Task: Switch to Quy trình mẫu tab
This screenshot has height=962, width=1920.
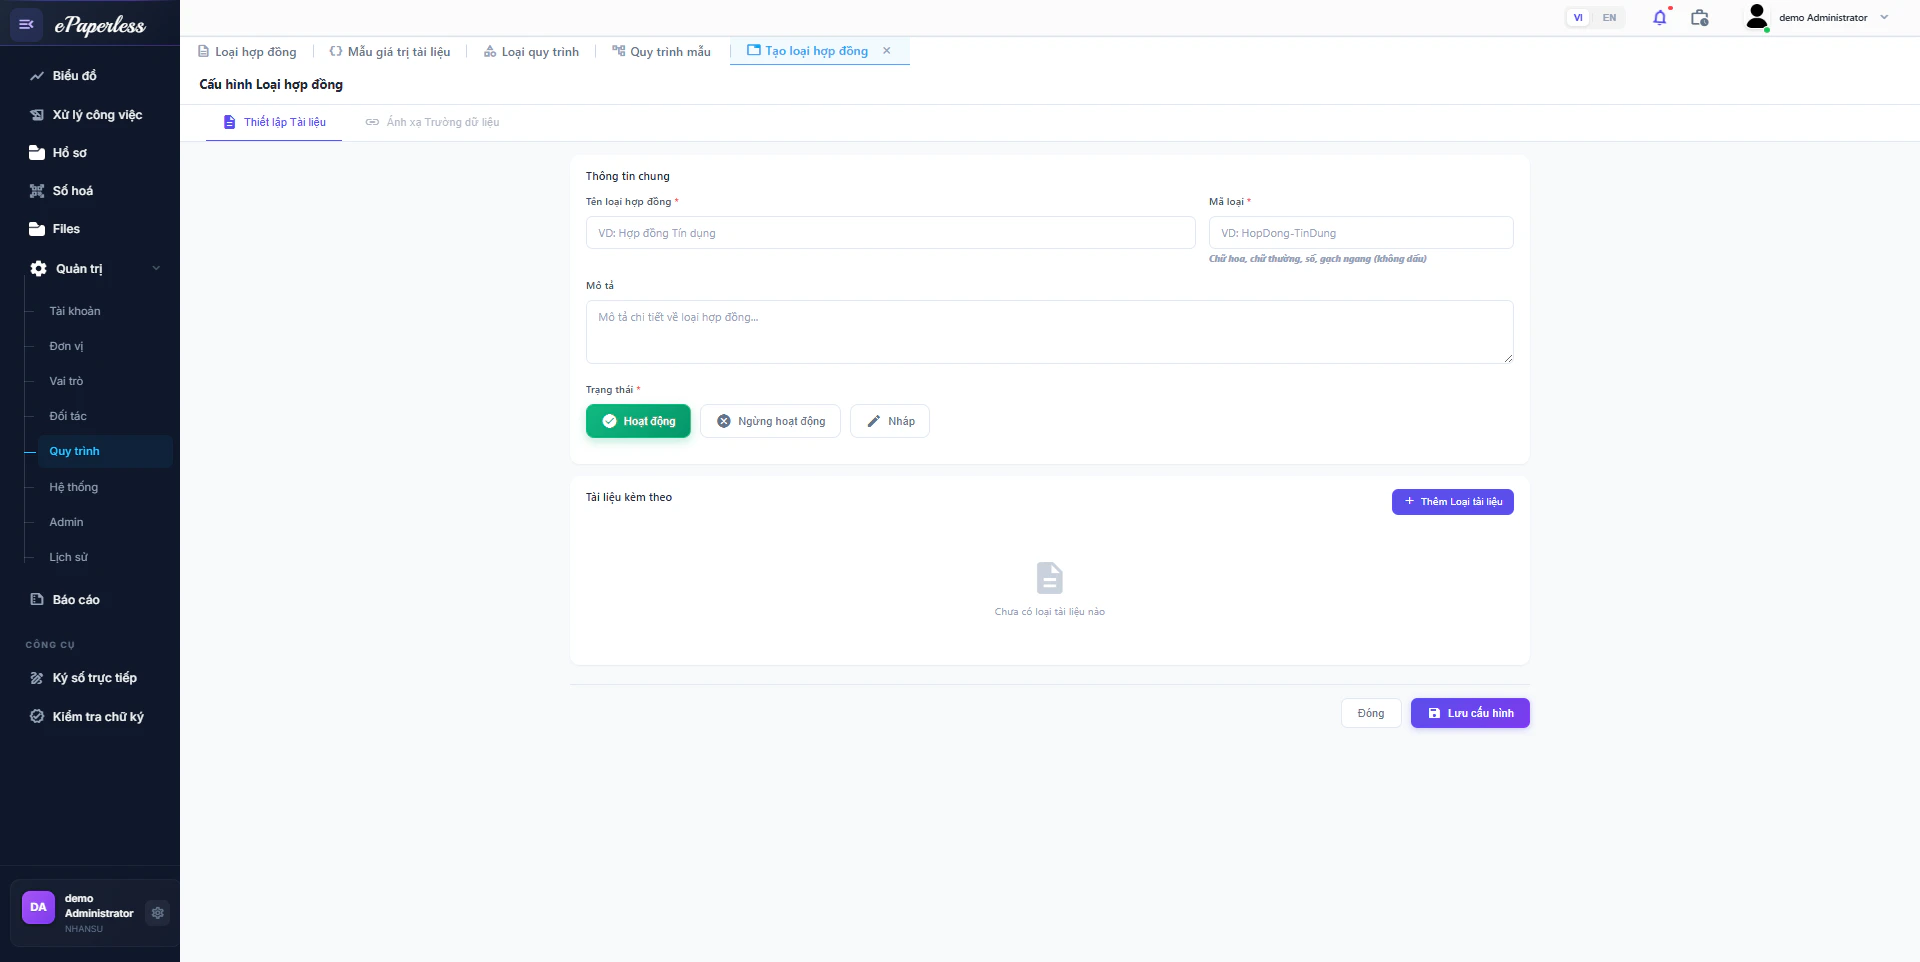Action: [x=661, y=52]
